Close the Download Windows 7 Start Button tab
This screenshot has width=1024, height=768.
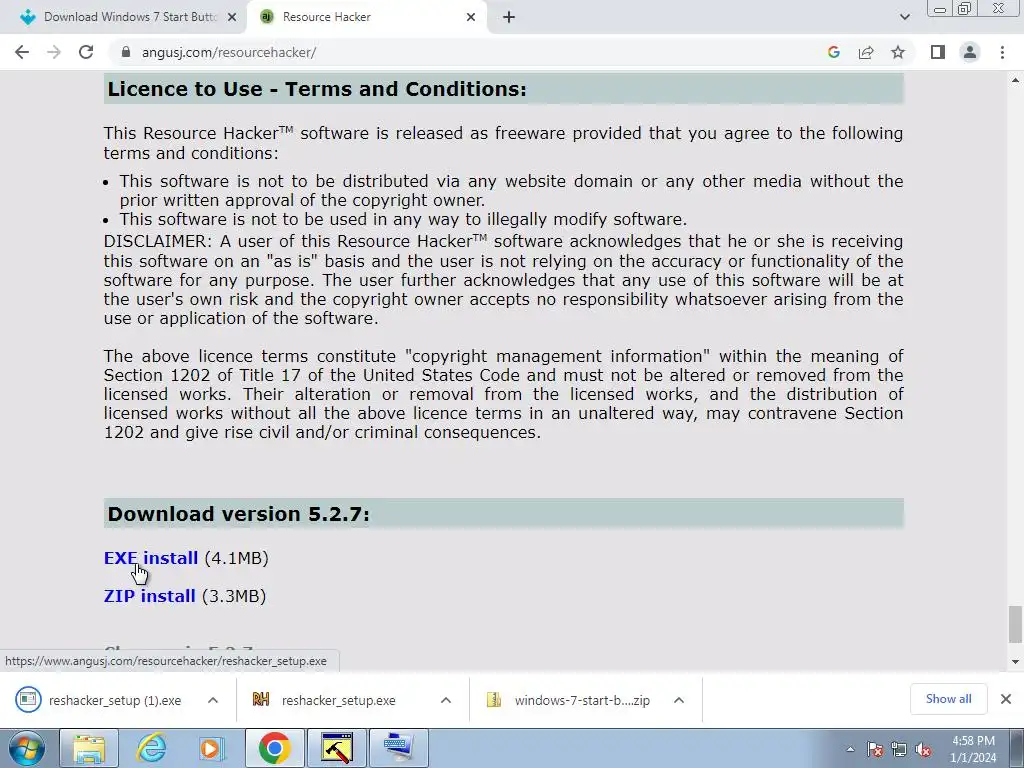(x=232, y=17)
